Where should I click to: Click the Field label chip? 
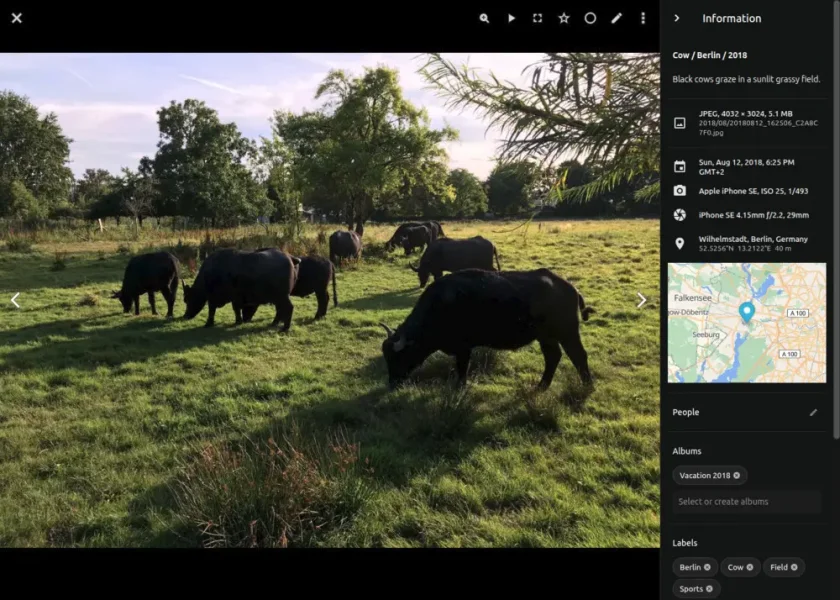783,567
